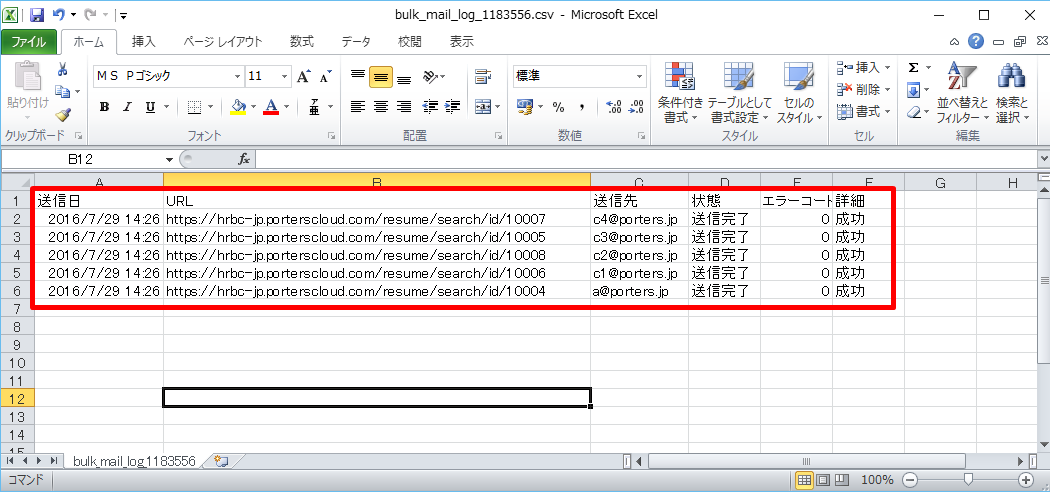Viewport: 1050px width, 492px height.
Task: Increase font size with large A
Action: point(303,76)
